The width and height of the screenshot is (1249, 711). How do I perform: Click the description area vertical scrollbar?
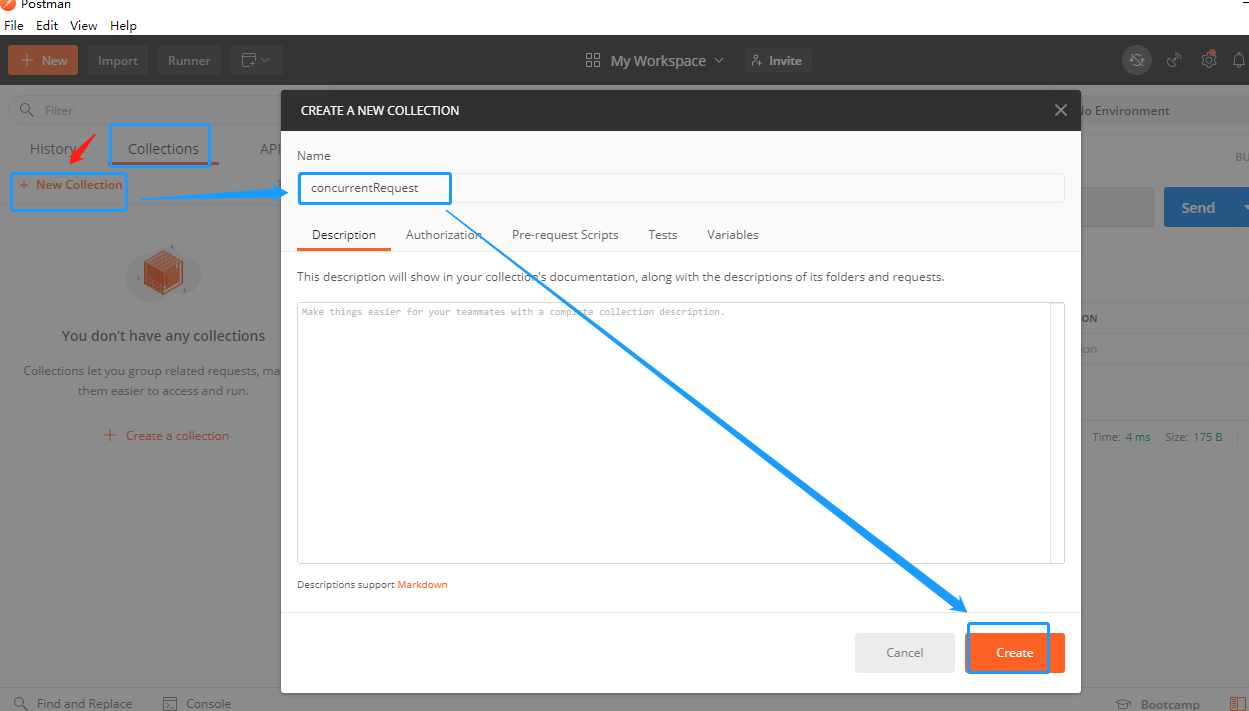click(x=1056, y=433)
